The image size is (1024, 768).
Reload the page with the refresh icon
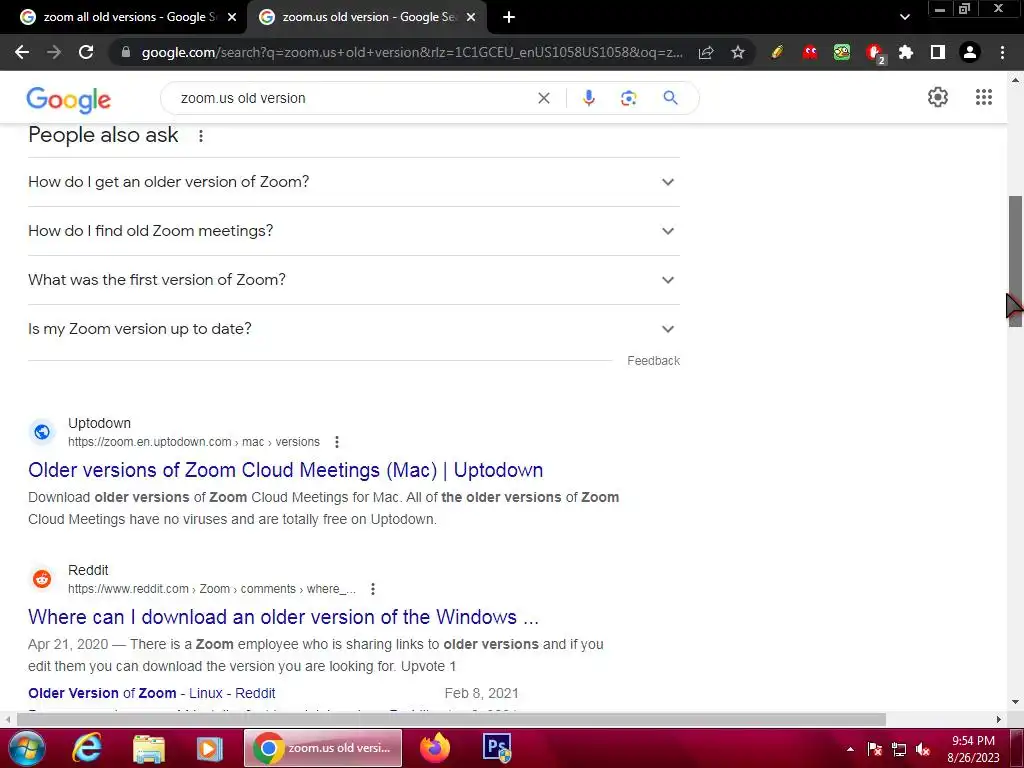pos(86,52)
